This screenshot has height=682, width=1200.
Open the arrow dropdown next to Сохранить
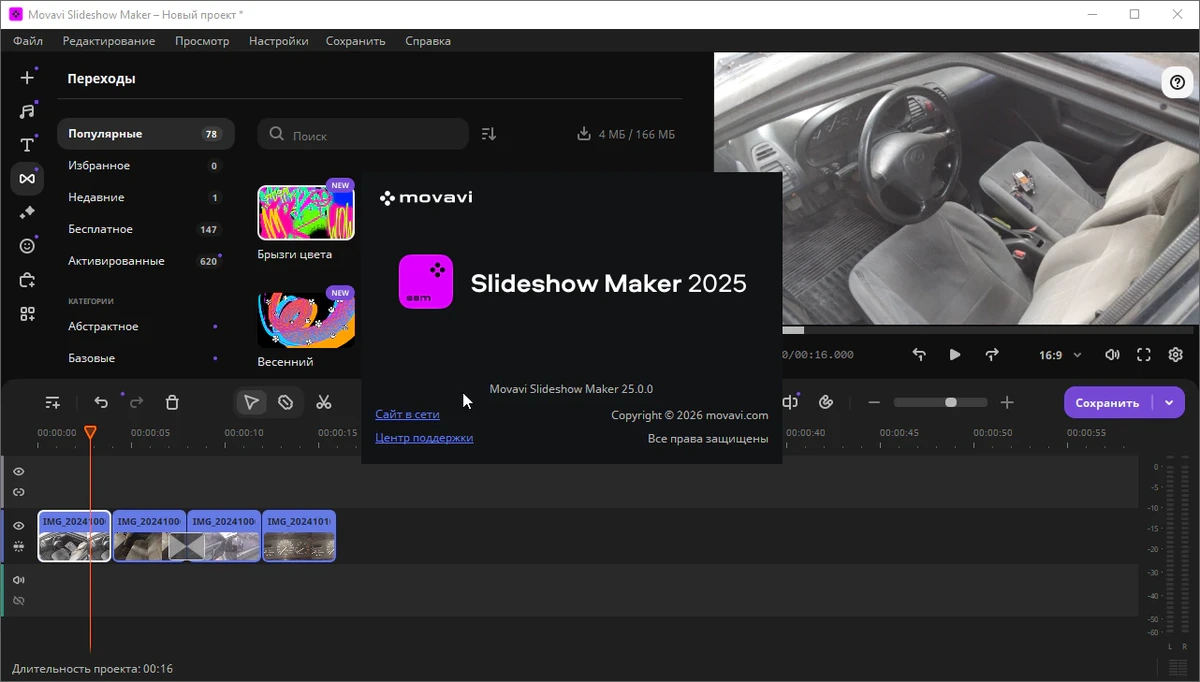(x=1169, y=403)
